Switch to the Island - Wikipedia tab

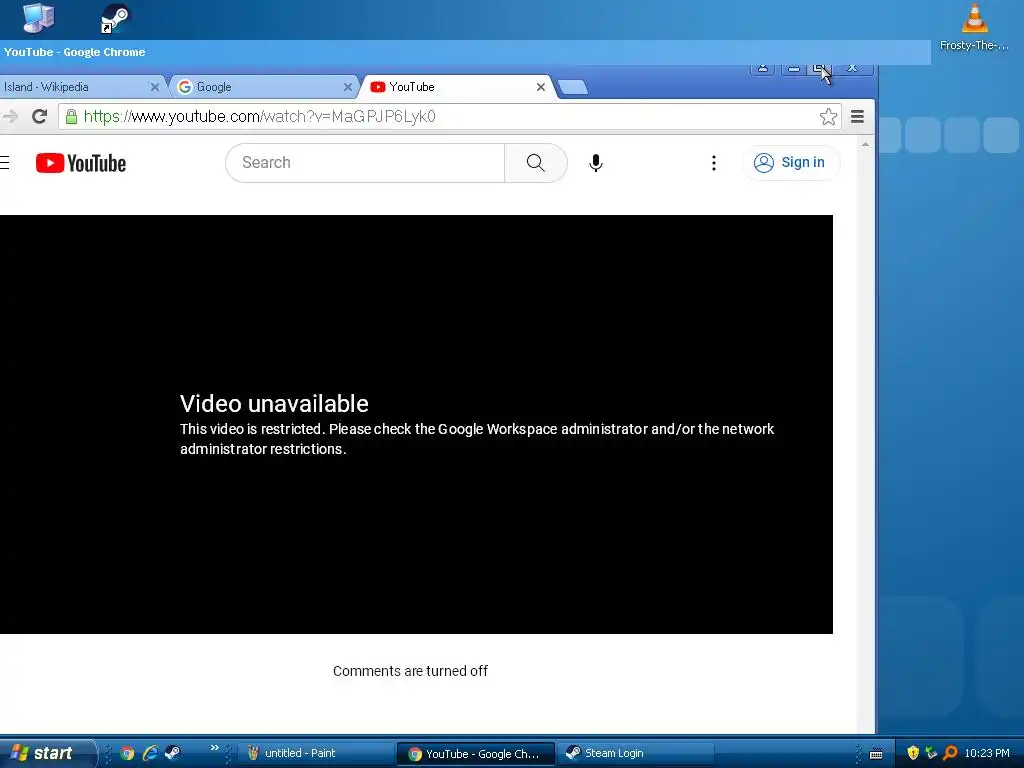[73, 87]
